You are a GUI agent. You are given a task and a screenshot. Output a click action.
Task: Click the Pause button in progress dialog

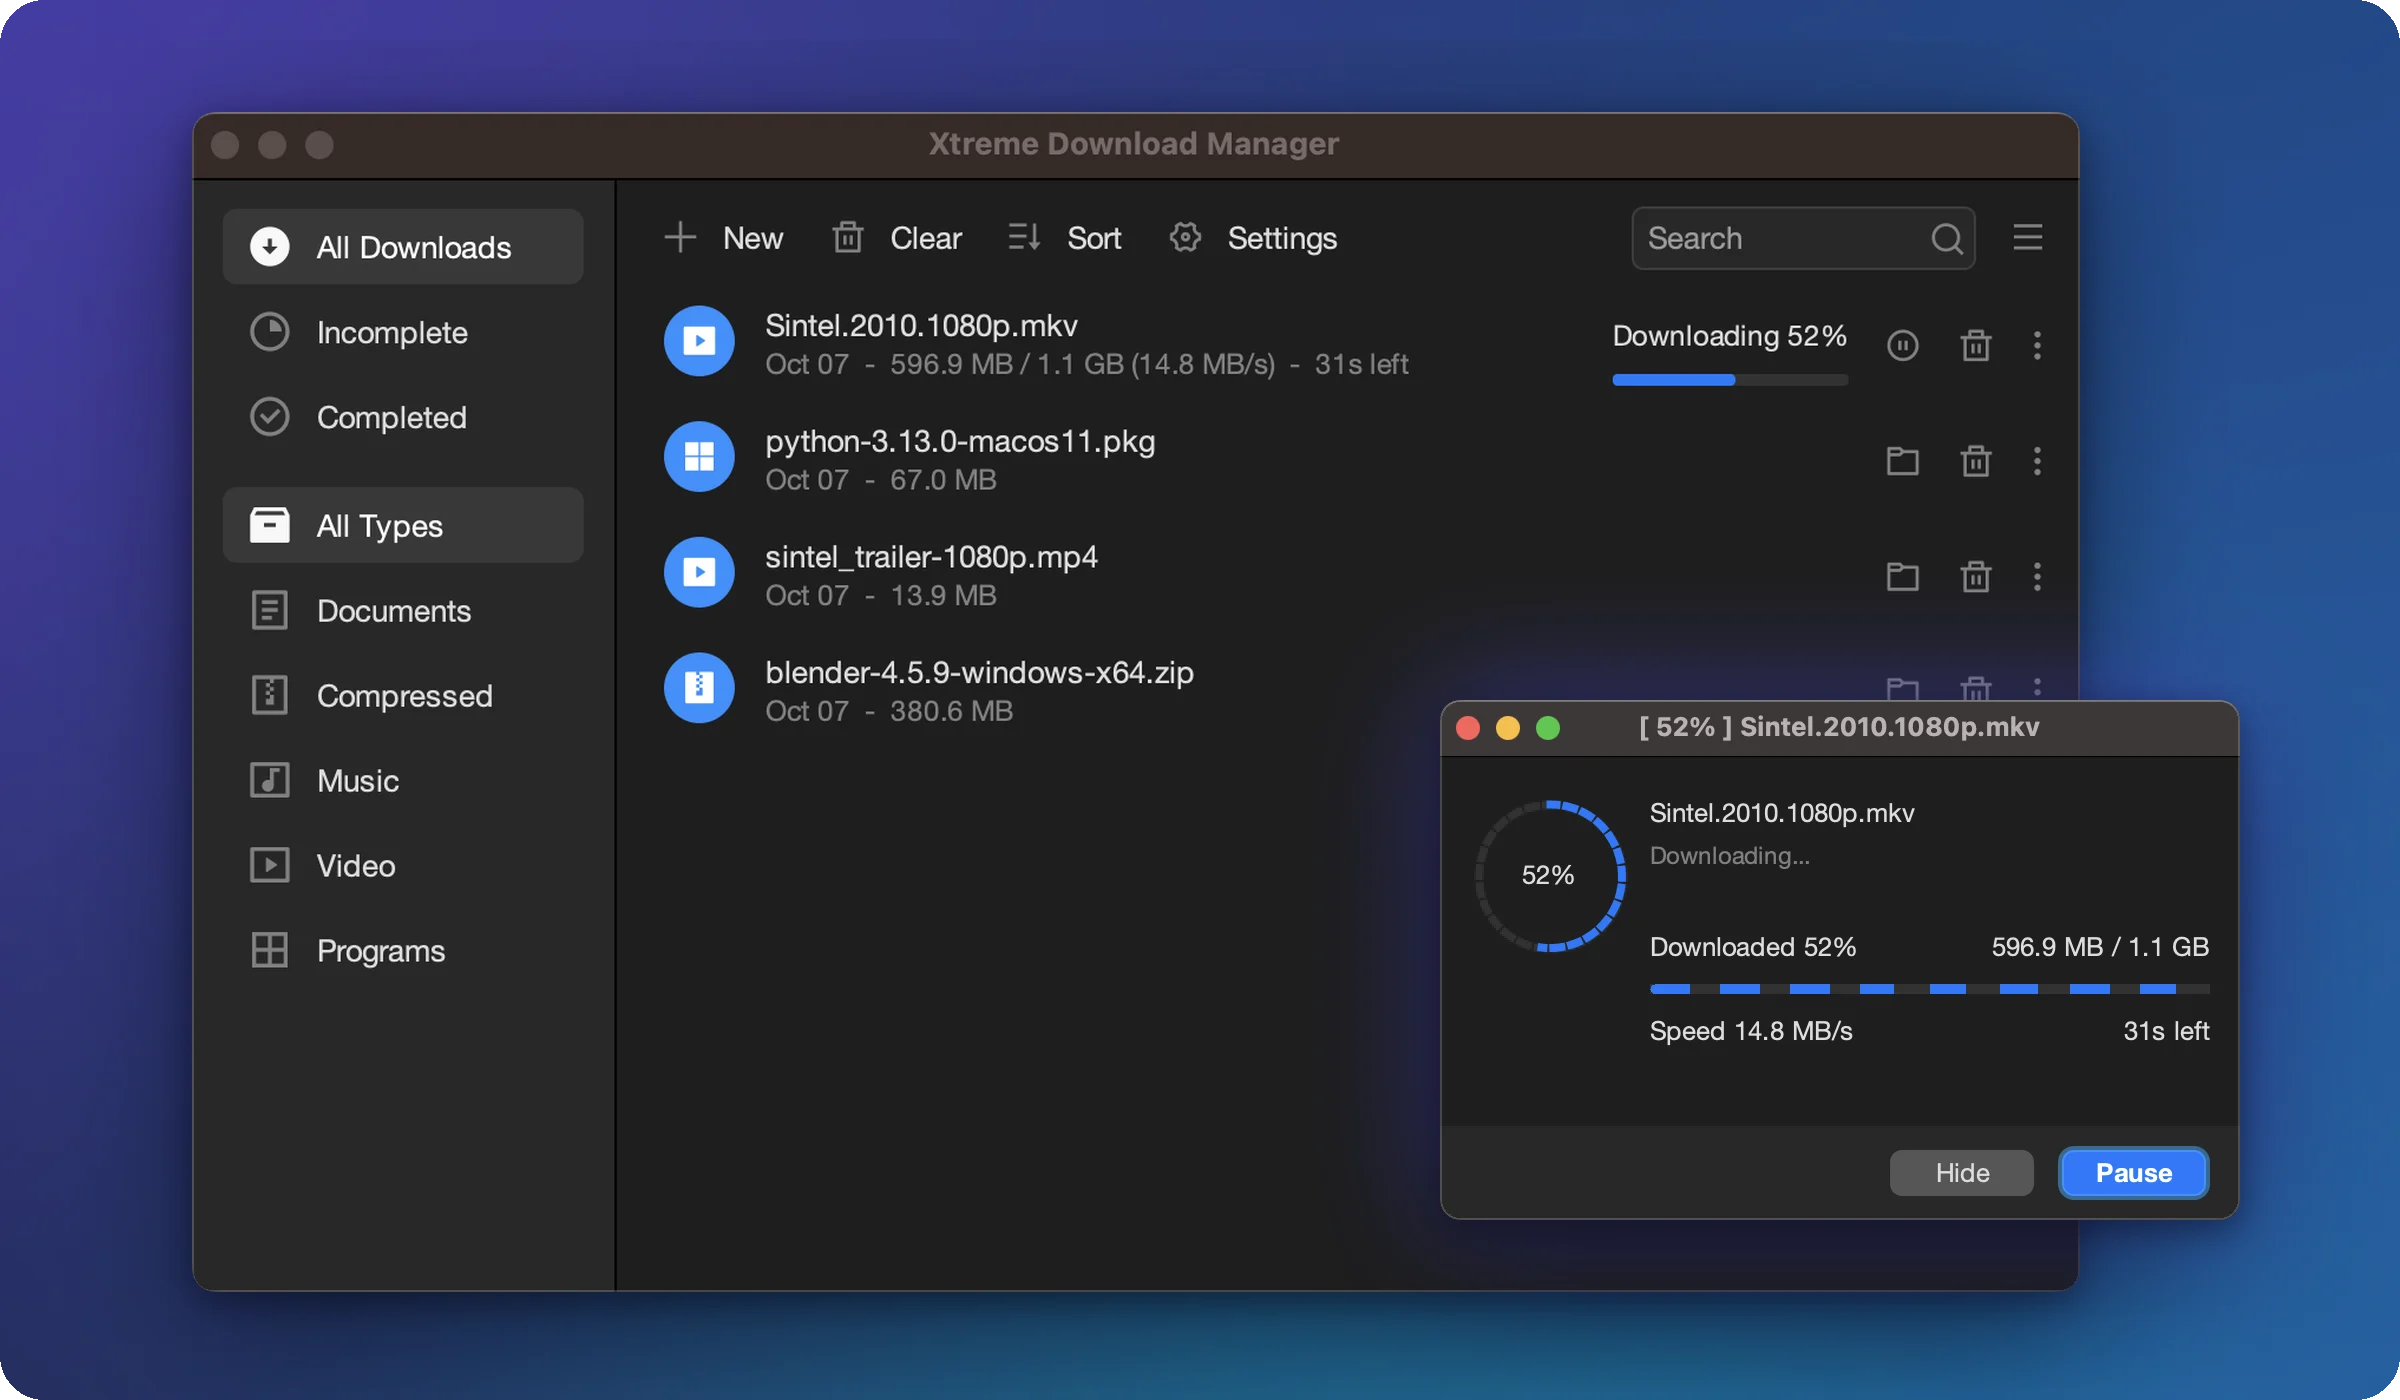point(2133,1173)
